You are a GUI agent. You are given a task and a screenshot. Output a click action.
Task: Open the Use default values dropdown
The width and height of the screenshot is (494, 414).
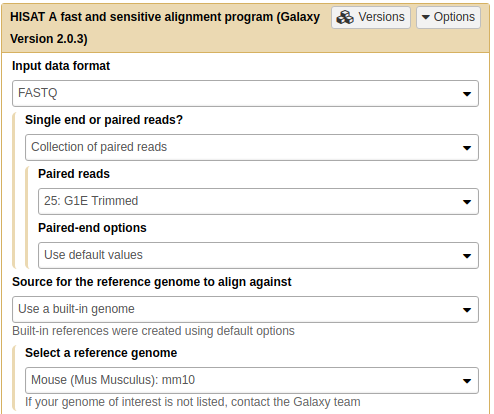pyautogui.click(x=258, y=255)
